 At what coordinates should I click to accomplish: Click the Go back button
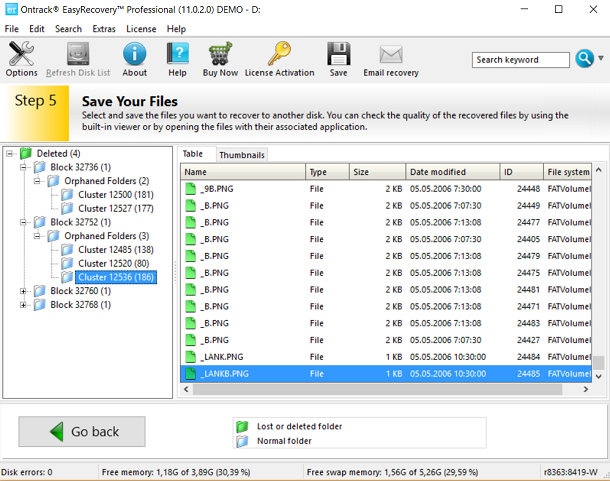pyautogui.click(x=81, y=432)
